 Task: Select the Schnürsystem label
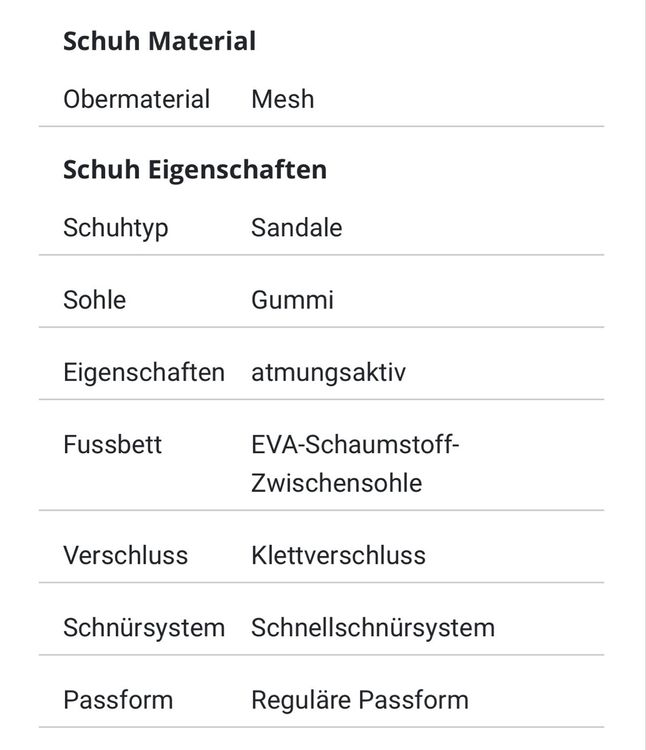point(144,628)
